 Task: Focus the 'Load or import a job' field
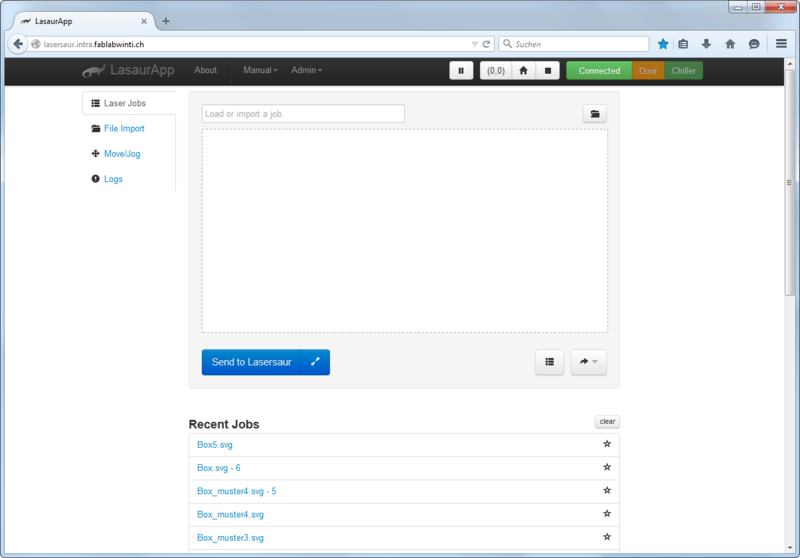[x=303, y=114]
